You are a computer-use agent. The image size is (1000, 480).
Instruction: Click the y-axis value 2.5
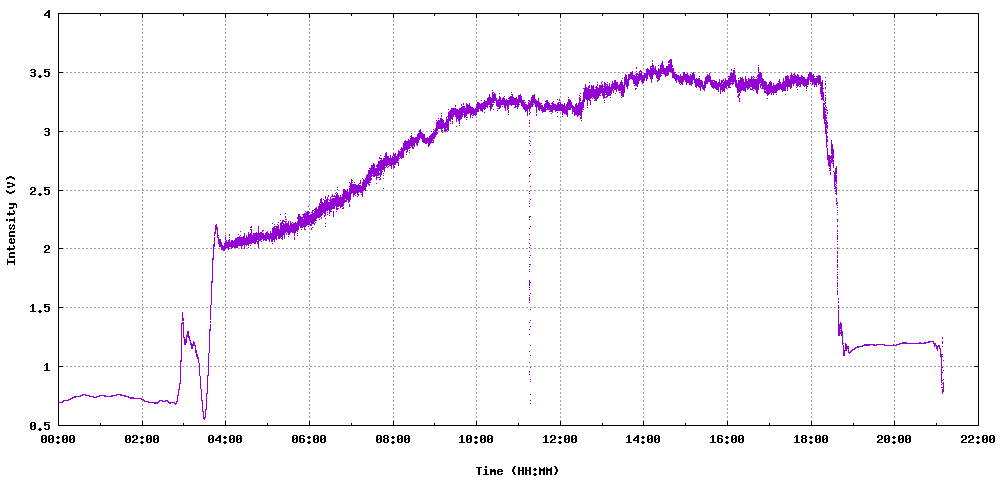(x=40, y=191)
